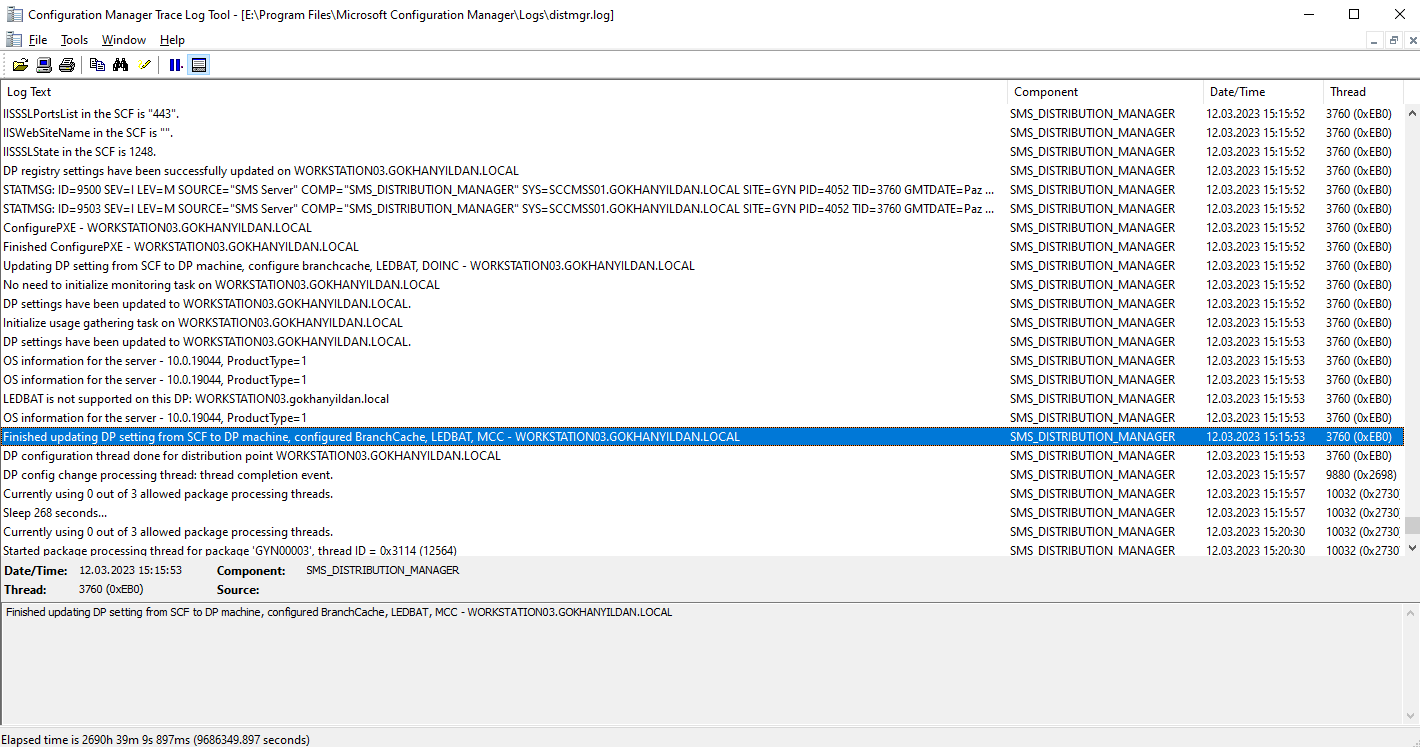Print the log using the printer icon
Image resolution: width=1420 pixels, height=747 pixels.
point(67,65)
